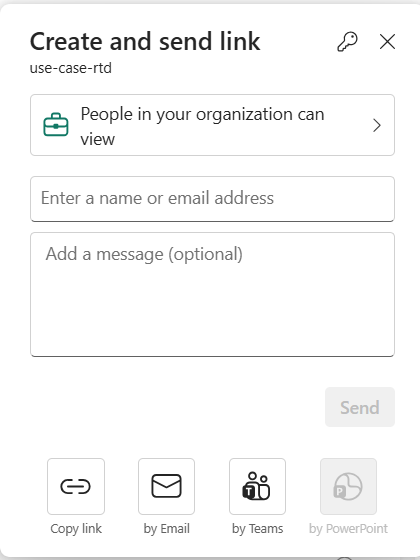Click the Send button

point(360,407)
